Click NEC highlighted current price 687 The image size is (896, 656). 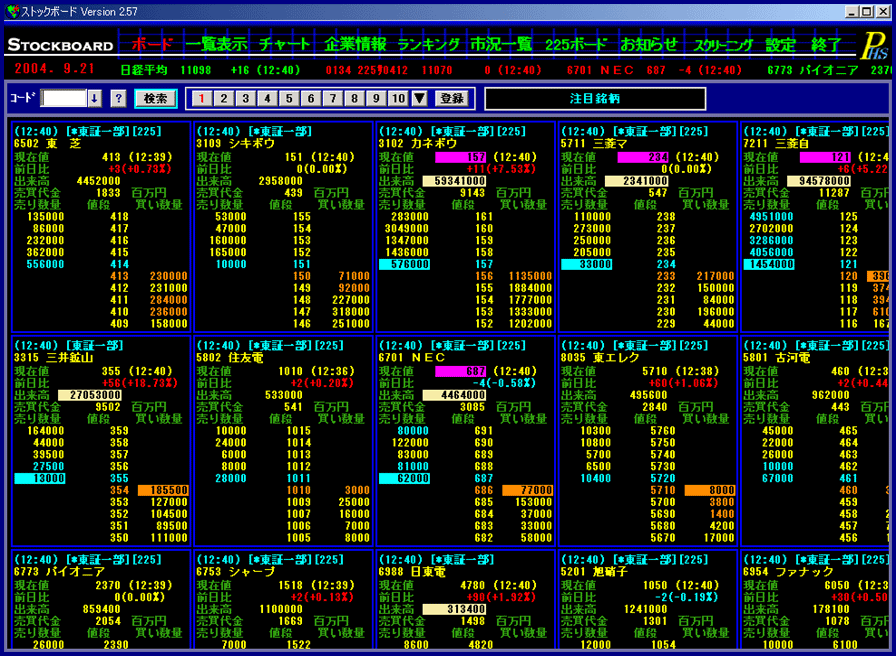(x=461, y=371)
